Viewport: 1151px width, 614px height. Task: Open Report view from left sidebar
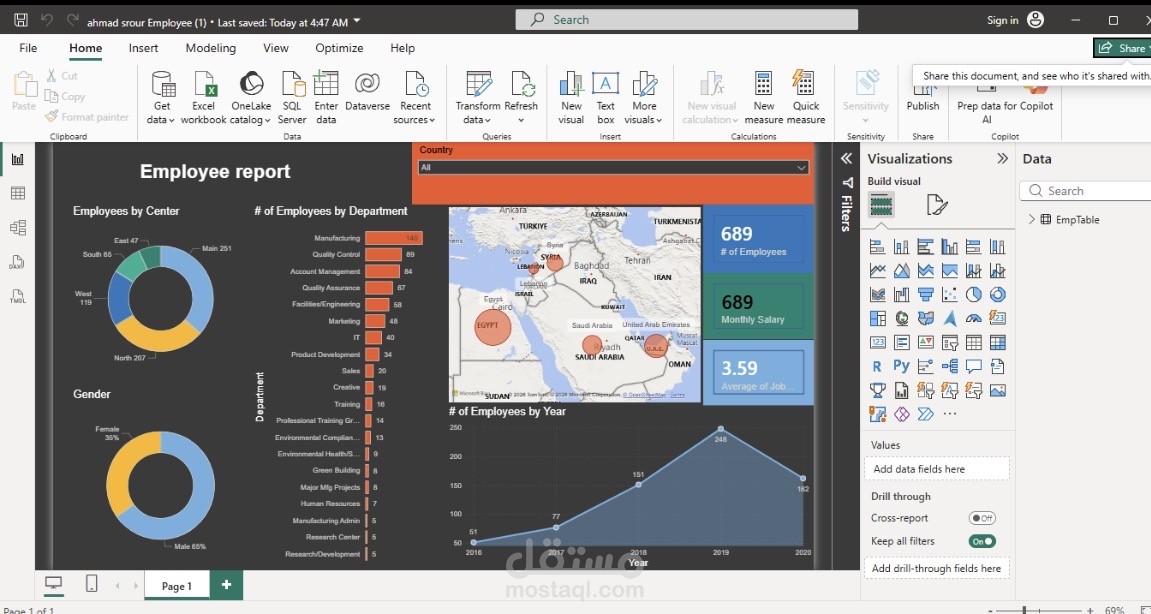pos(18,159)
